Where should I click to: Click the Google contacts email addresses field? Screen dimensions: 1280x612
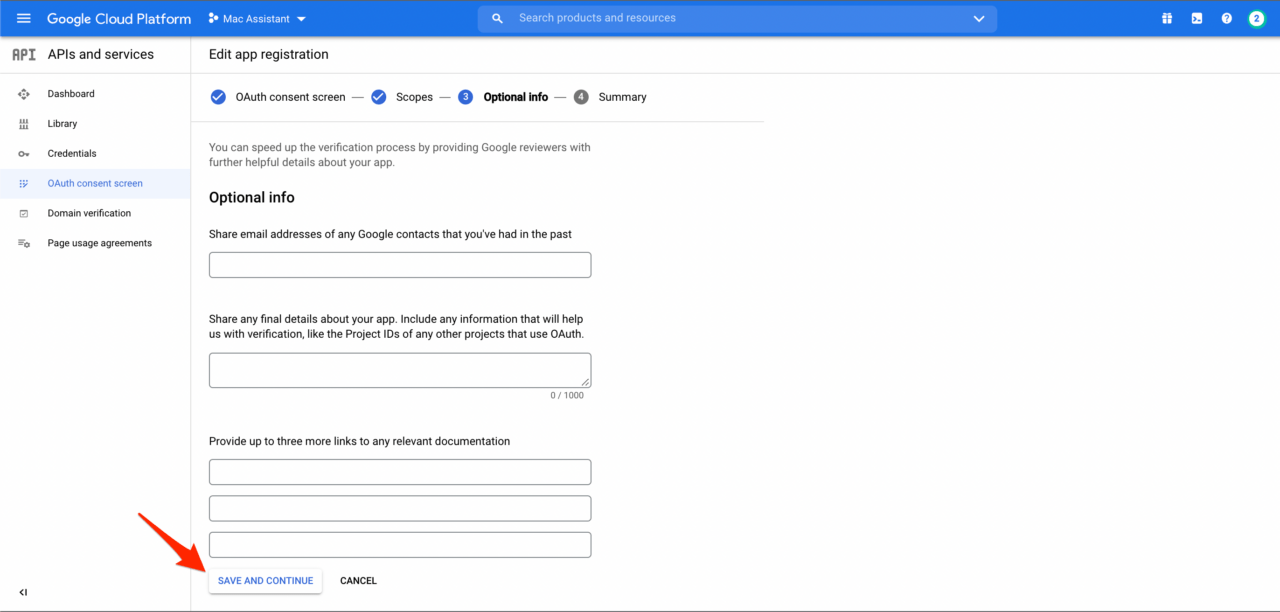point(400,265)
